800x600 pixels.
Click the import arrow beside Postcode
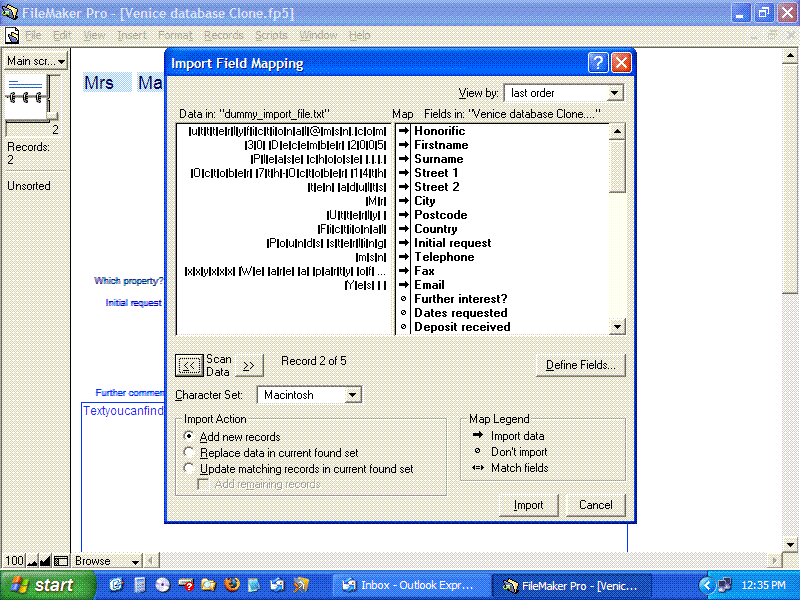pos(404,215)
